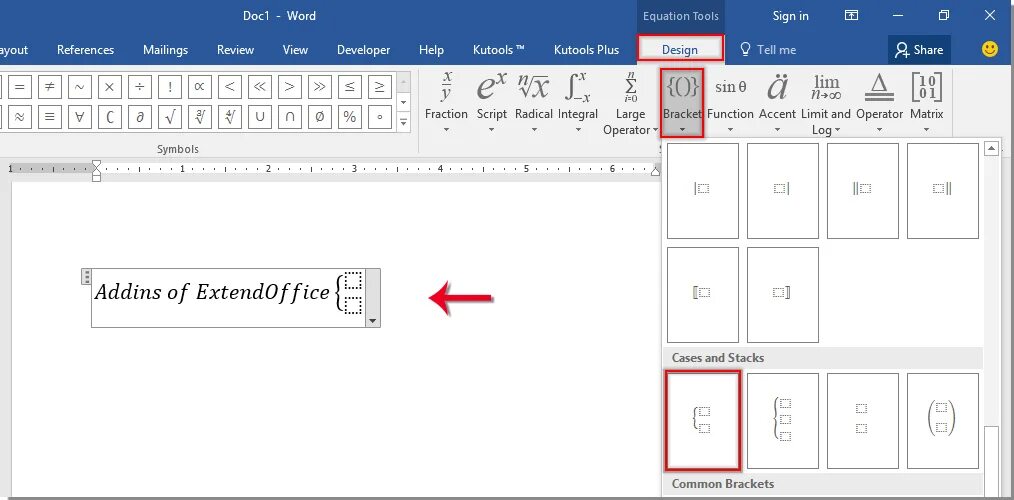Switch to the Review tab
Image resolution: width=1014 pixels, height=500 pixels.
235,50
